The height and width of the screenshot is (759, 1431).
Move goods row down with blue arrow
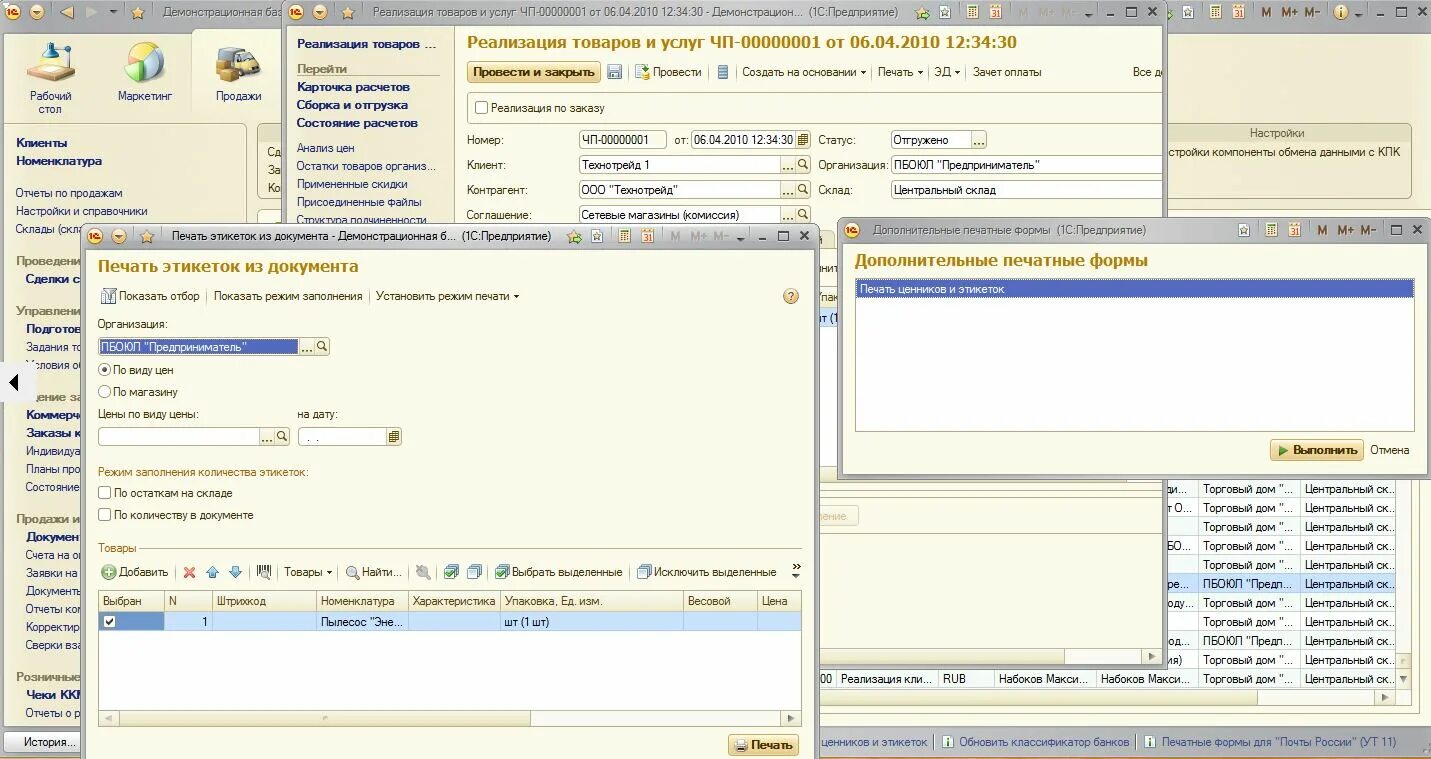click(235, 572)
